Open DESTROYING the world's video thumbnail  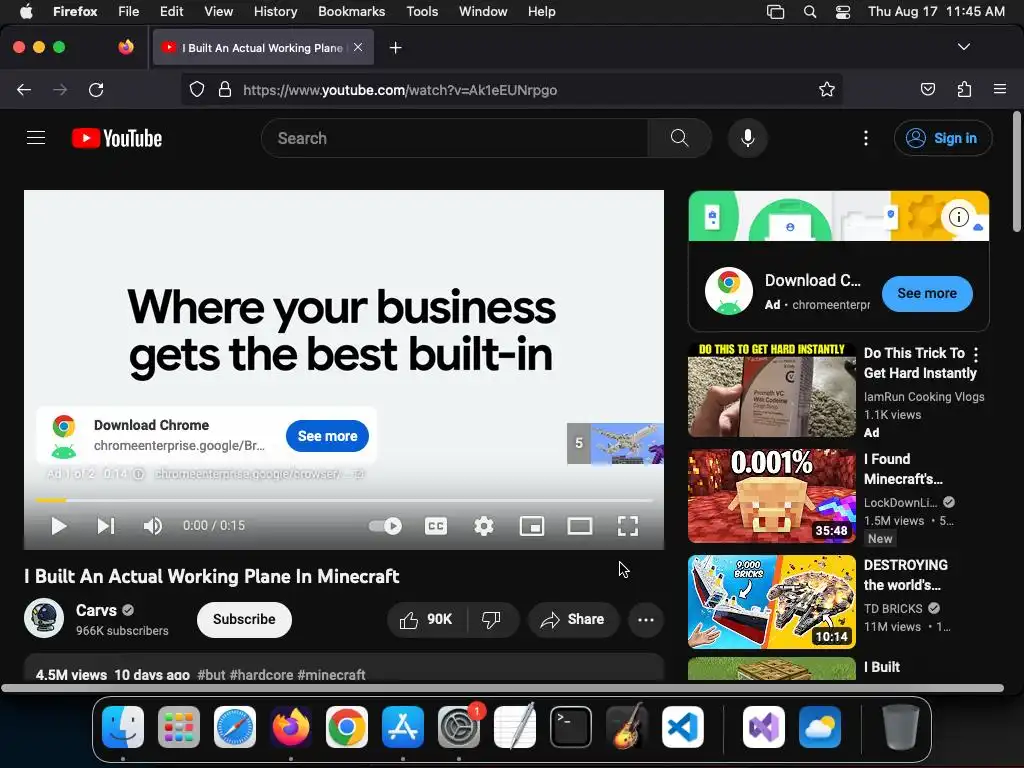click(x=772, y=601)
